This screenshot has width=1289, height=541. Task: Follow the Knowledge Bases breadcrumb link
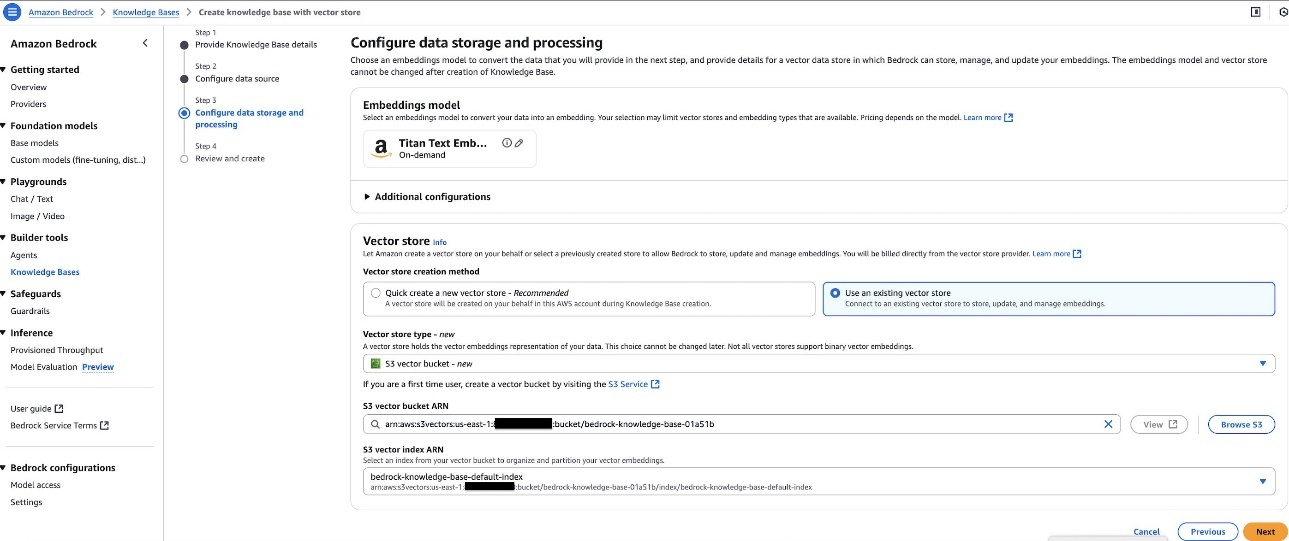(x=144, y=12)
